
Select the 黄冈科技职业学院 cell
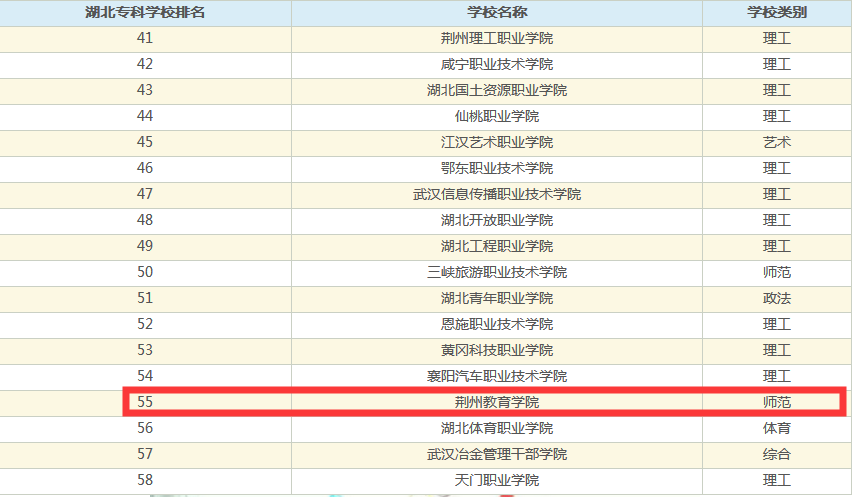pyautogui.click(x=497, y=351)
